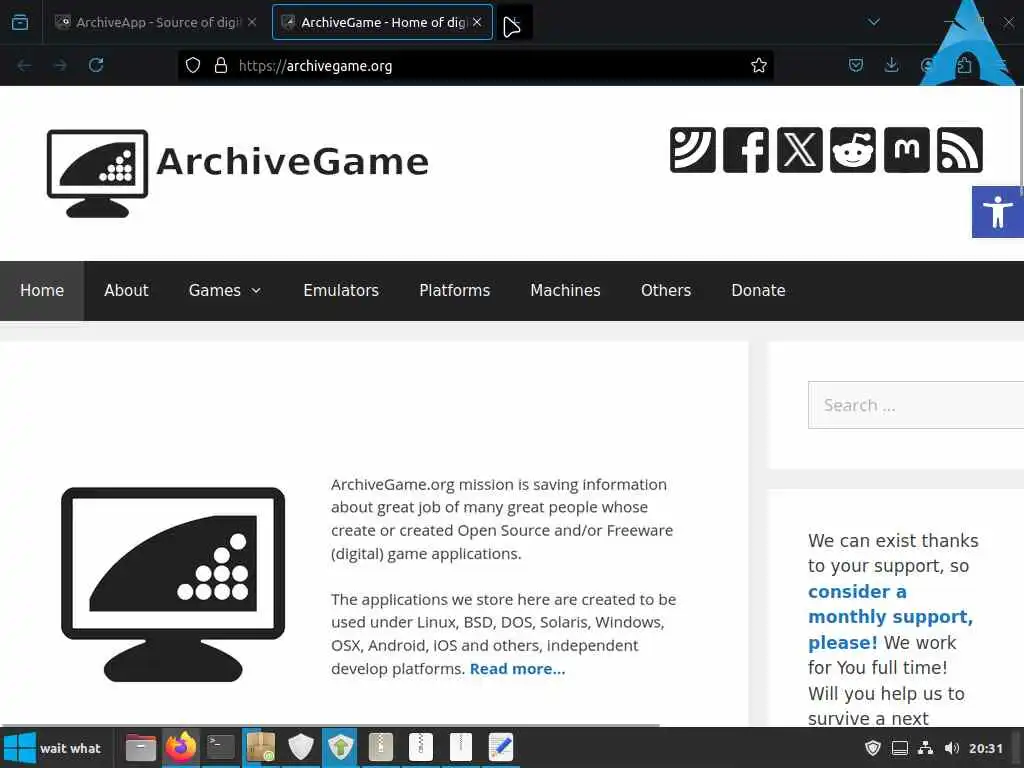Open the ArchiveGame site title link
The image size is (1024, 768).
tap(293, 161)
